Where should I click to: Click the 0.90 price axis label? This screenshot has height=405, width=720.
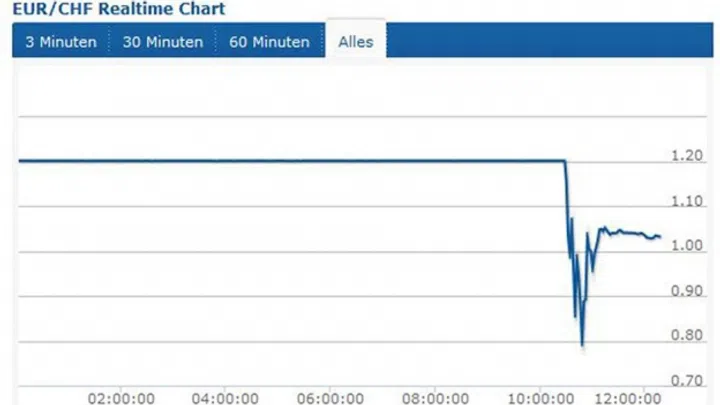[x=687, y=291]
